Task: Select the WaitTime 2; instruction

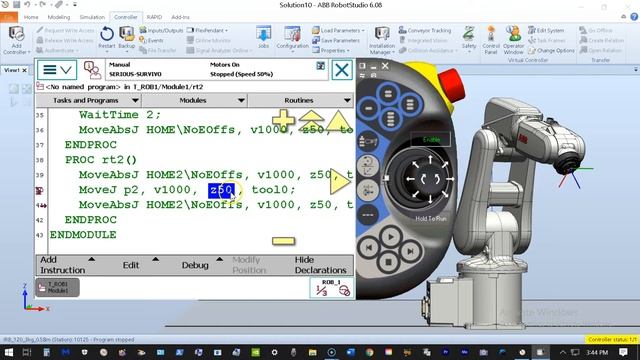Action: [120, 115]
